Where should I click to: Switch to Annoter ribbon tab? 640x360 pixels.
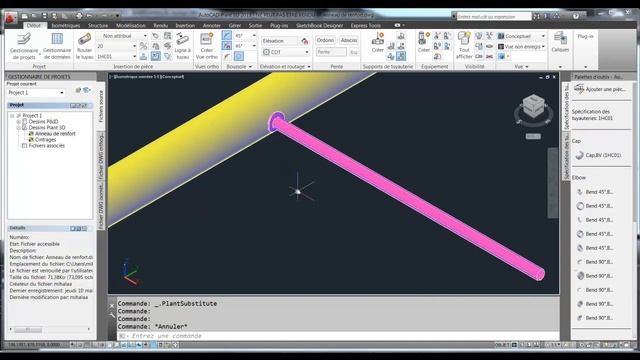point(211,25)
